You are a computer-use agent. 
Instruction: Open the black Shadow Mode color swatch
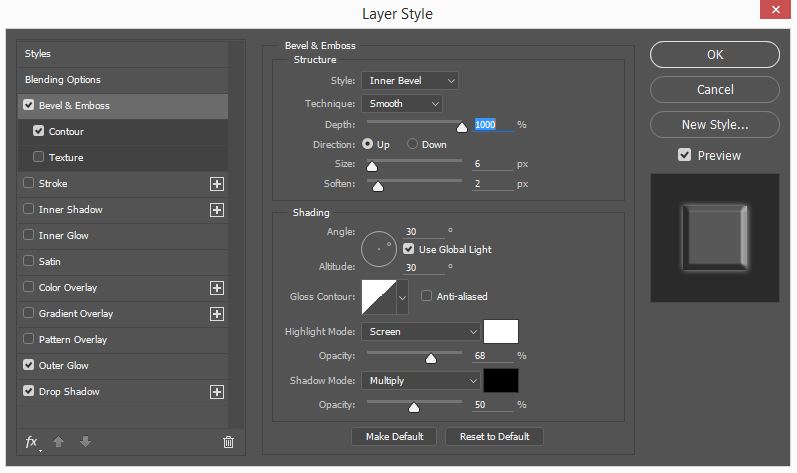click(501, 381)
